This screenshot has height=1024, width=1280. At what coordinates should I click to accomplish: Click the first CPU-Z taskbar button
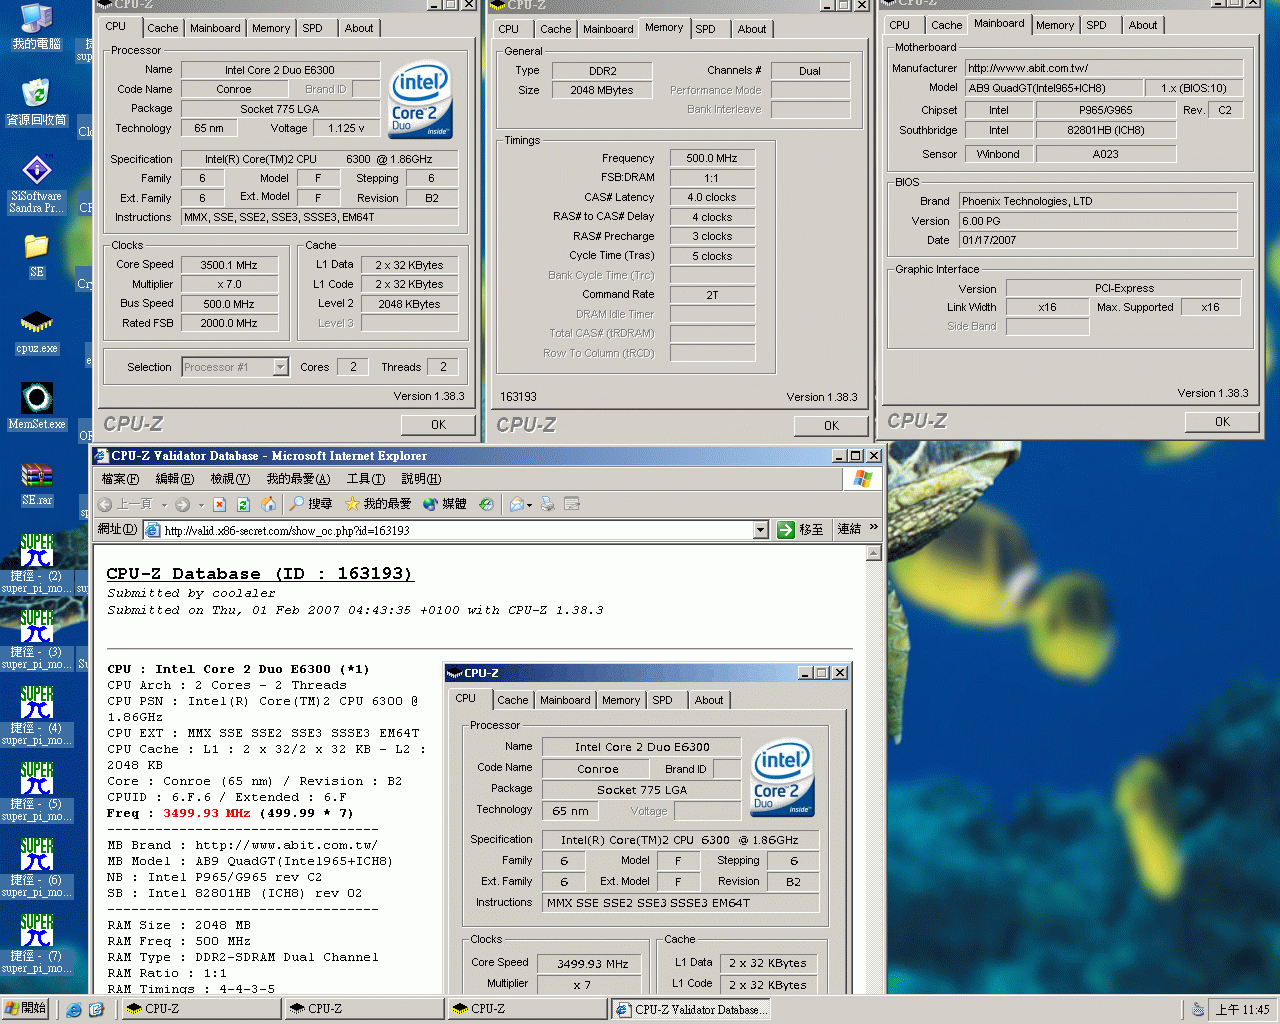click(201, 1010)
